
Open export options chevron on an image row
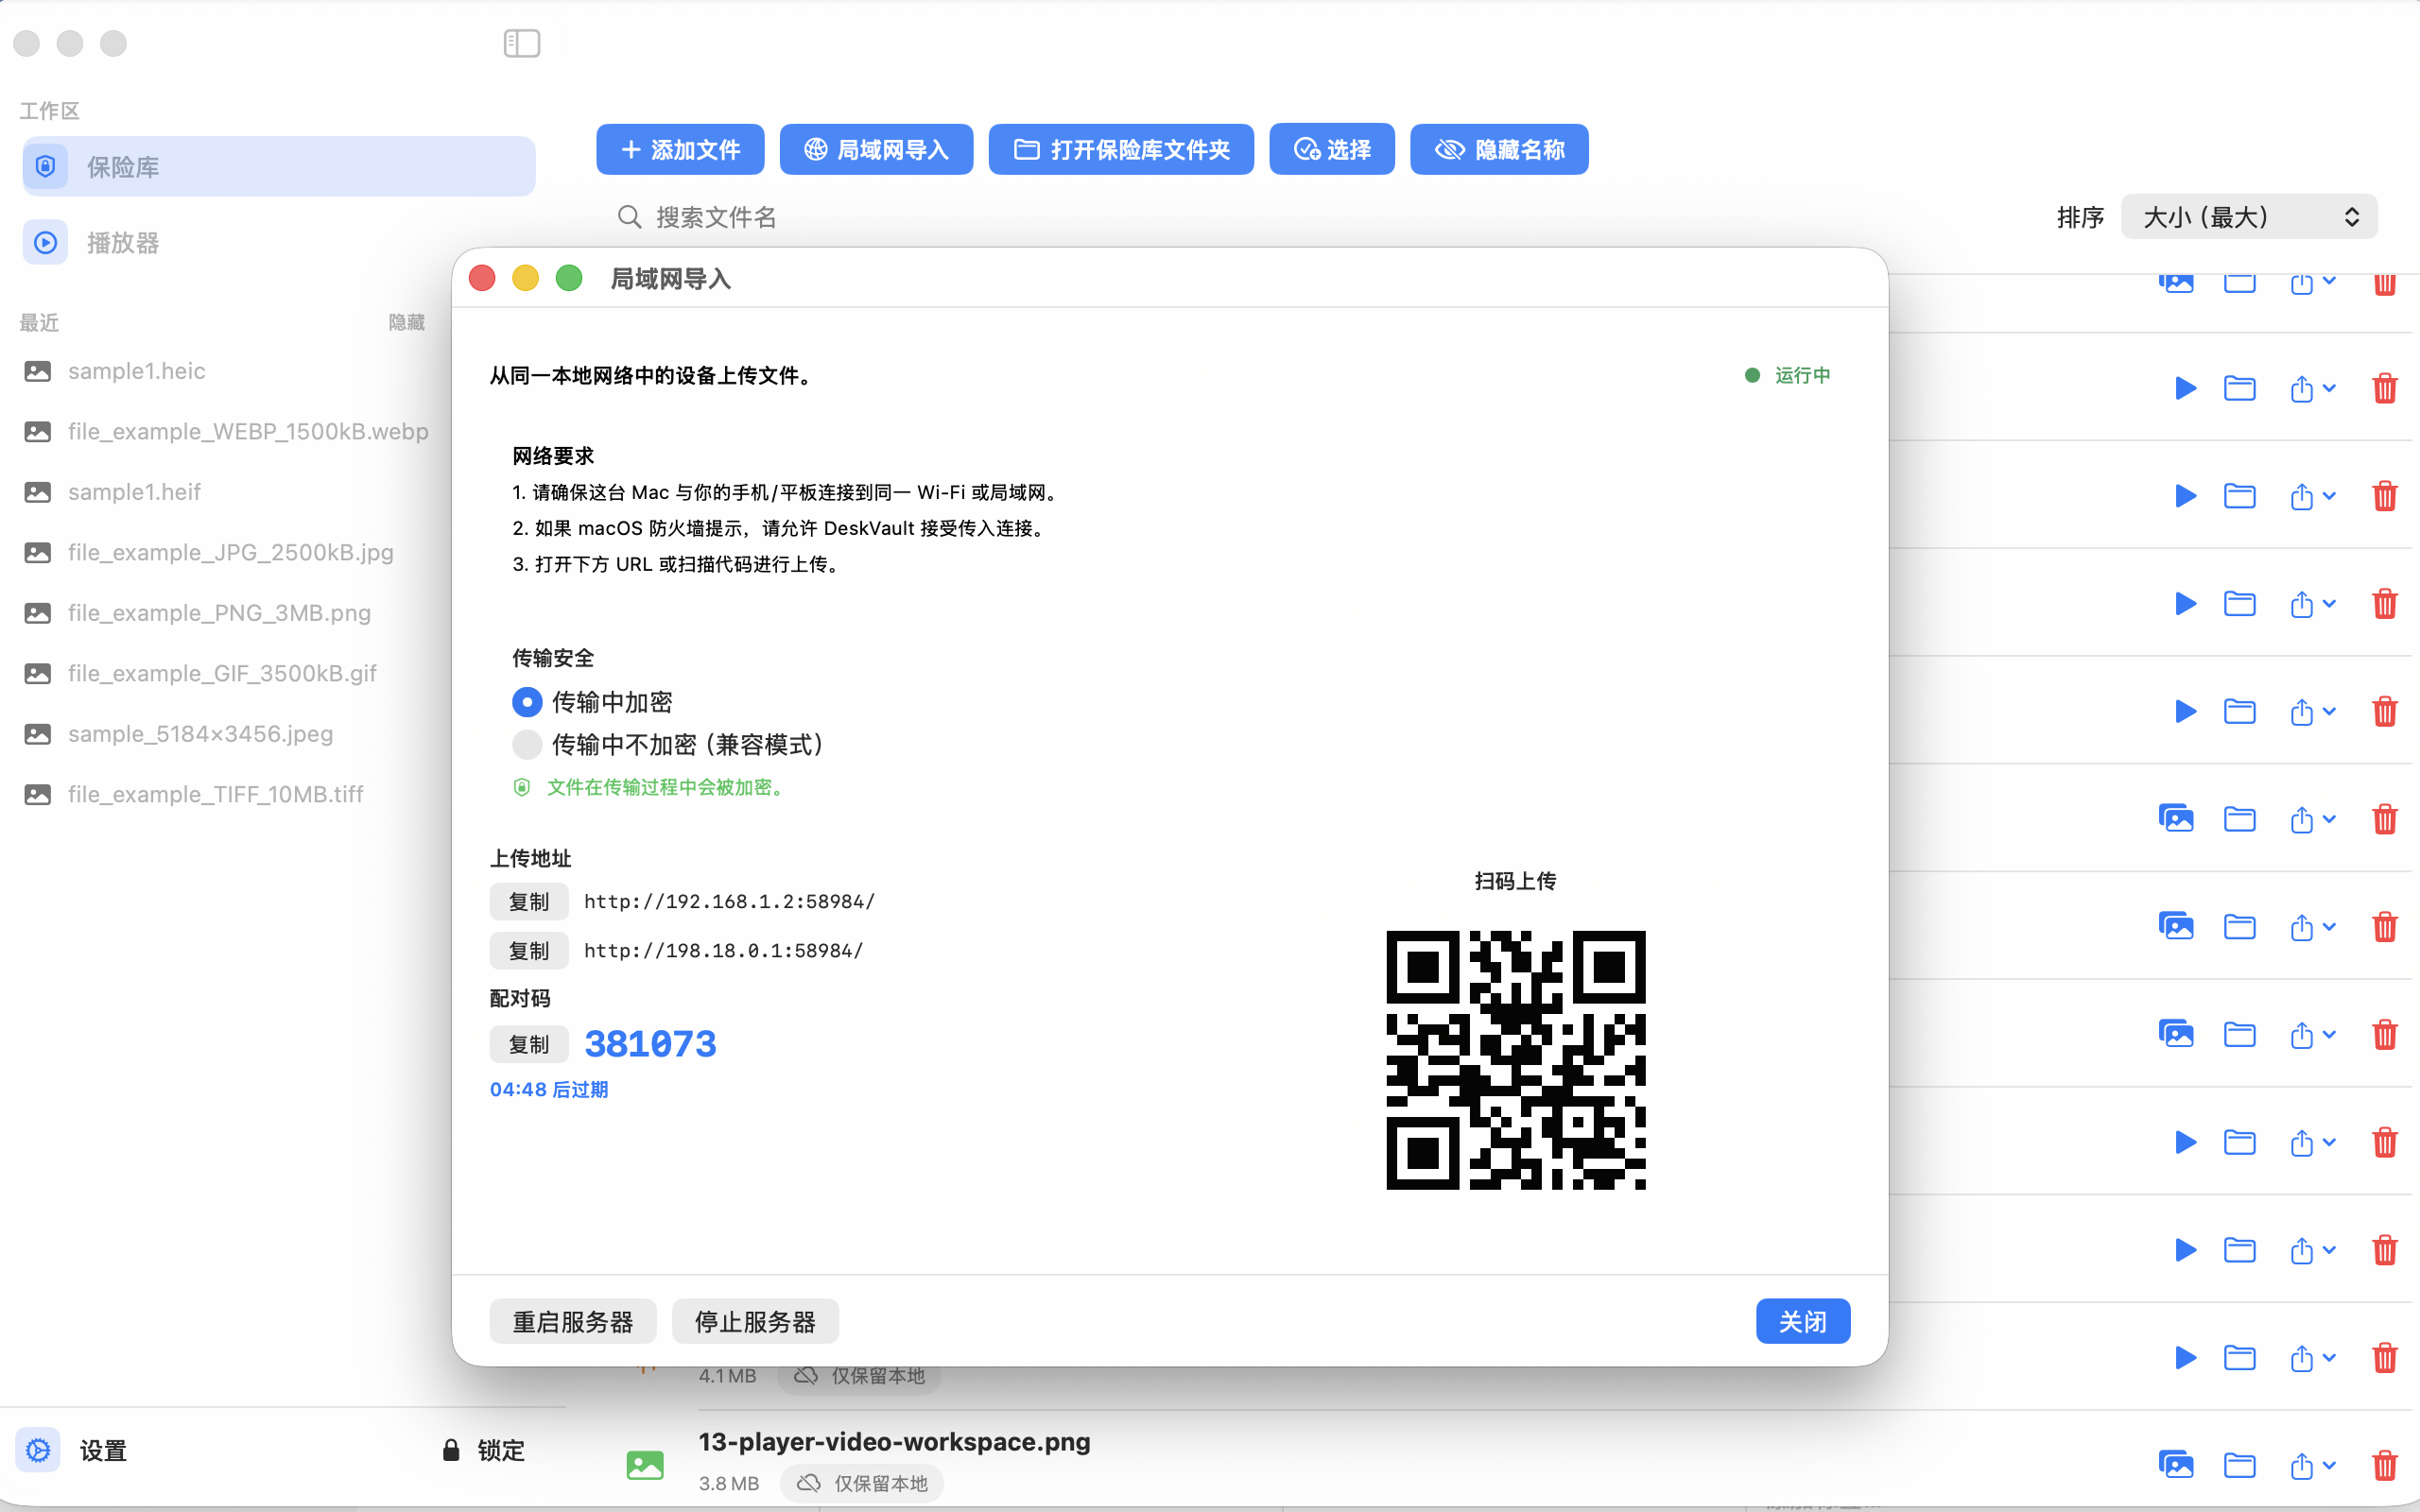click(x=2330, y=818)
